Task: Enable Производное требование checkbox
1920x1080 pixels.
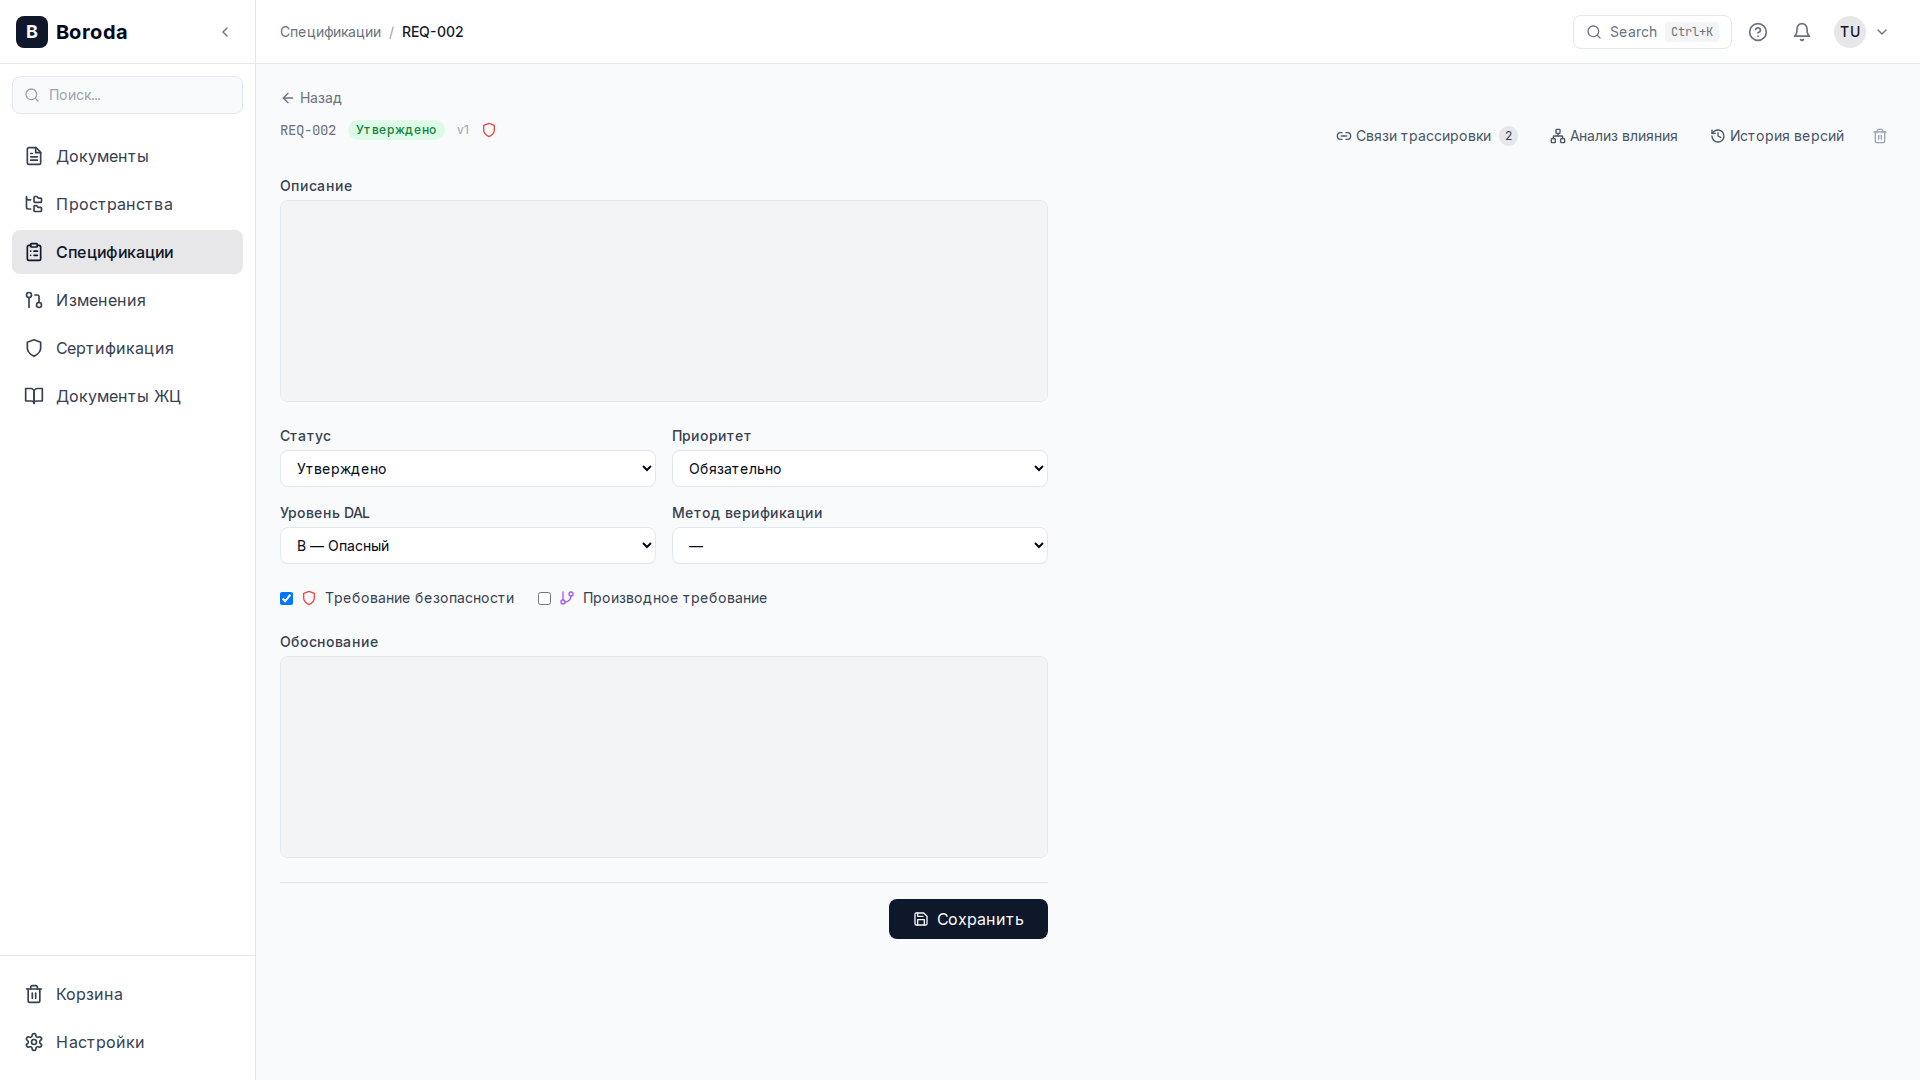Action: coord(545,598)
